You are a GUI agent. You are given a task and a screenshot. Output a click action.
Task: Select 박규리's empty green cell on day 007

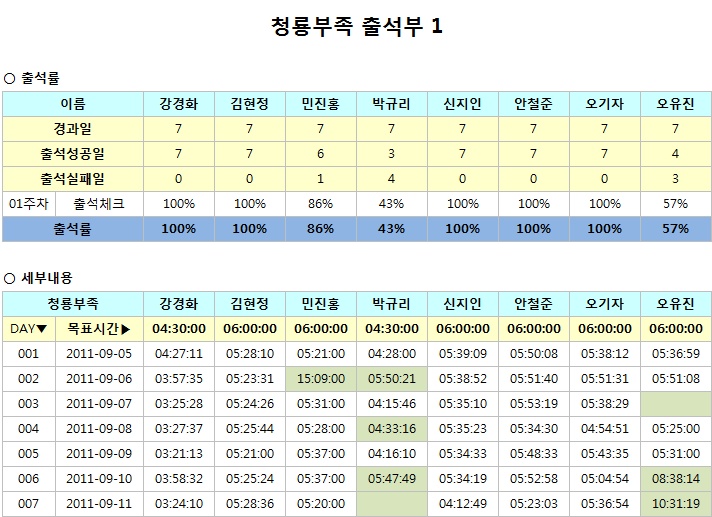tap(391, 503)
